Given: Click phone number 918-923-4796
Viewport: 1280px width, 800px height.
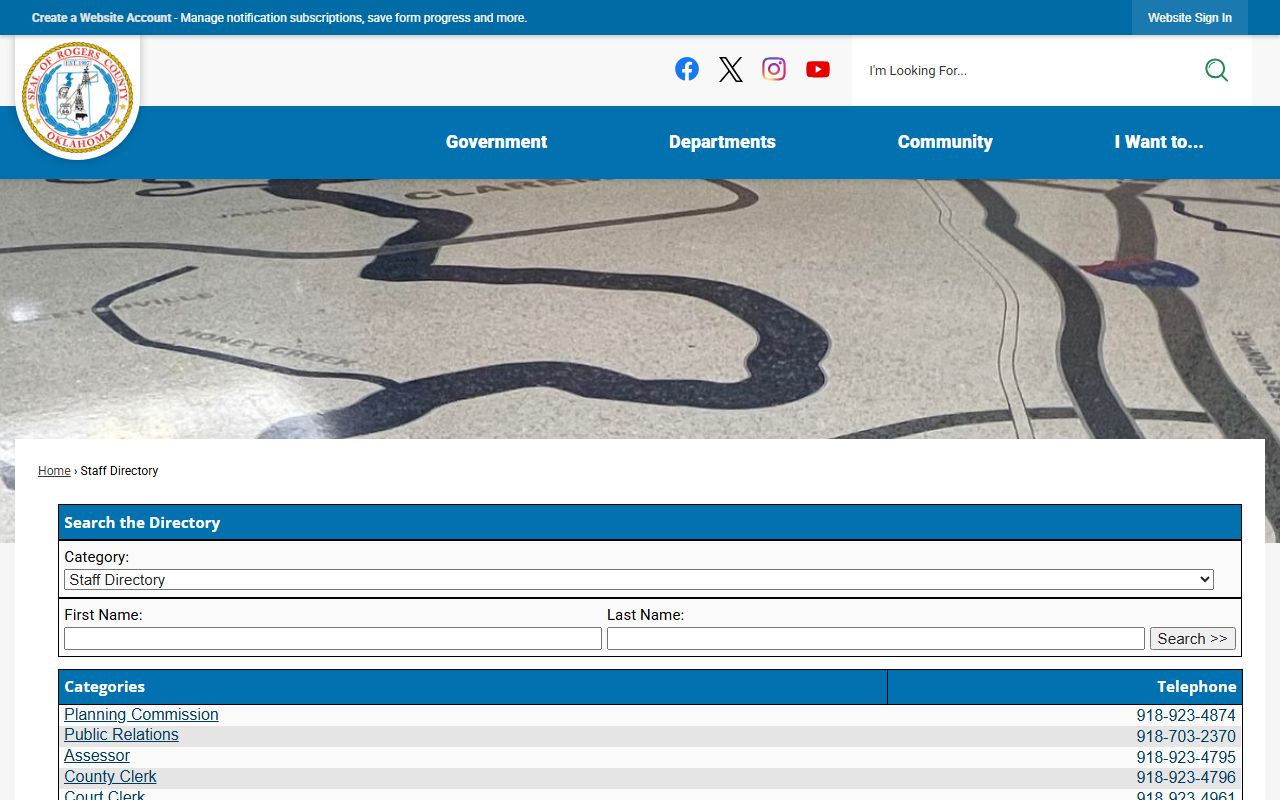Looking at the screenshot, I should click(1186, 778).
